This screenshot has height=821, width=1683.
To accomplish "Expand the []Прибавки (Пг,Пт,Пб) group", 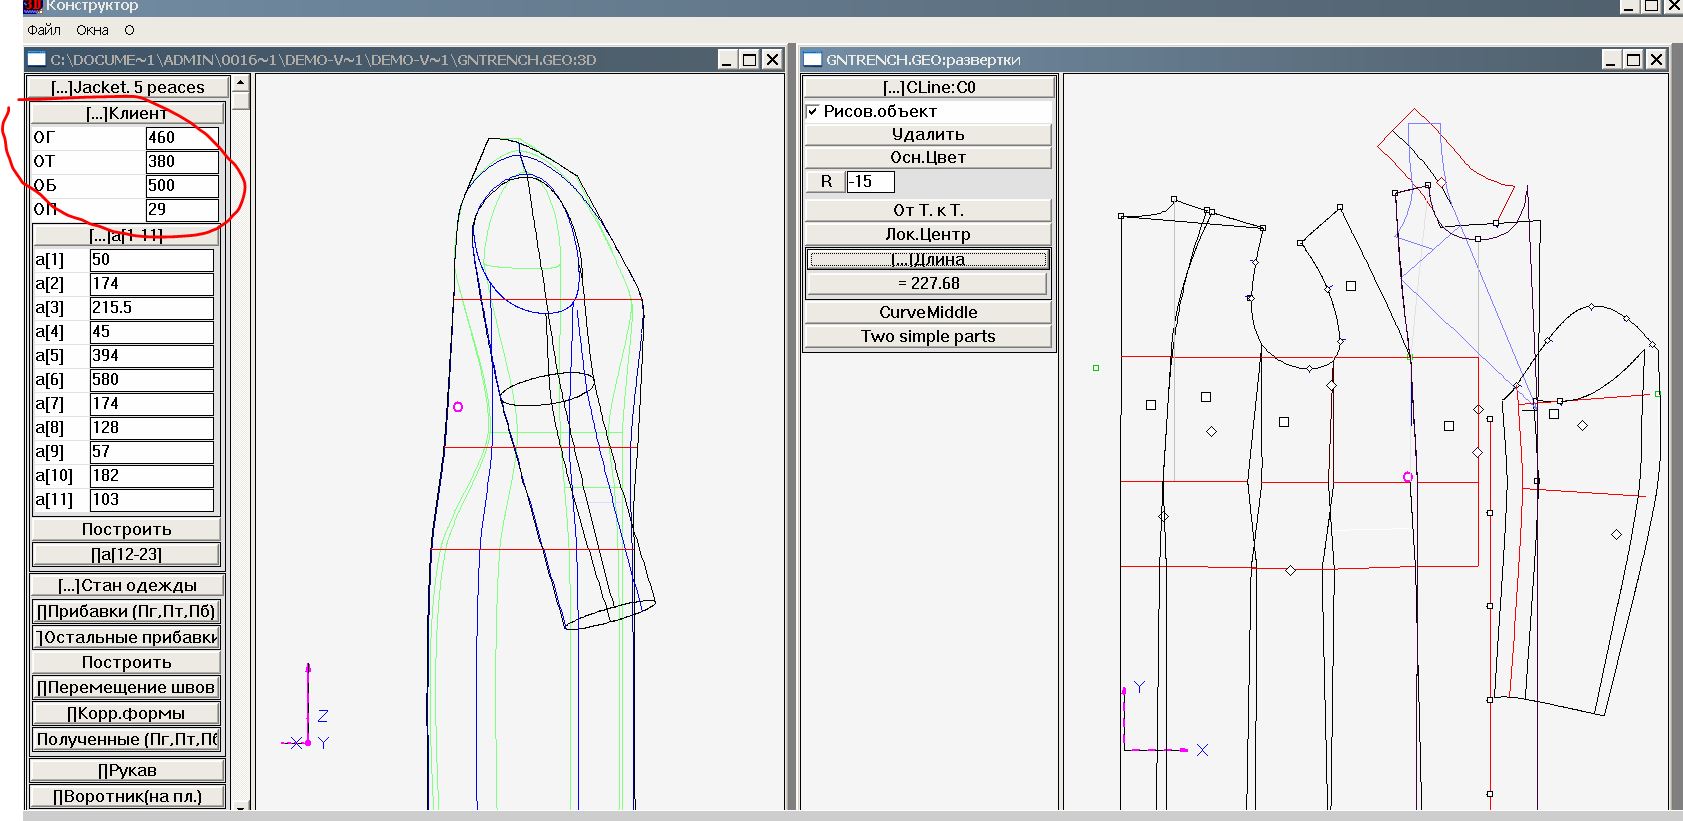I will (126, 611).
